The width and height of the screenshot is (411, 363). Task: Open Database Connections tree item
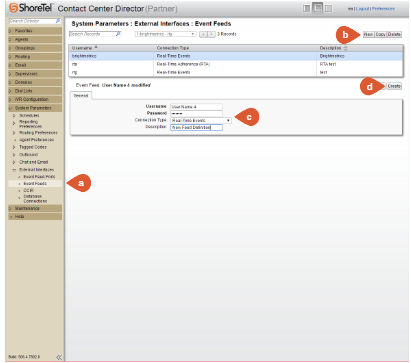click(x=35, y=199)
